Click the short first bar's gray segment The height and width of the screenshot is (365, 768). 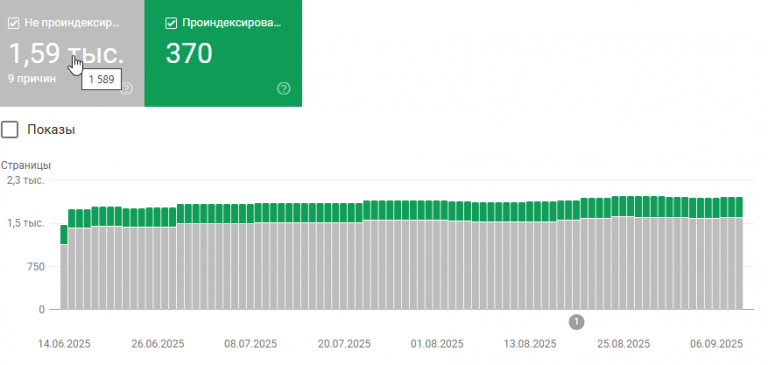[x=64, y=277]
